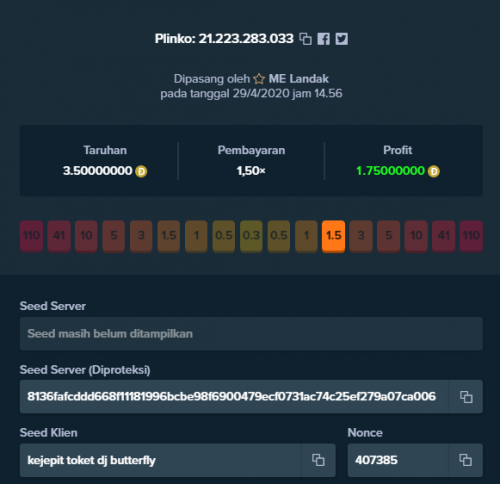Screen dimensions: 500x484
Task: Copy the Plinko bet ID icon
Action: (305, 39)
